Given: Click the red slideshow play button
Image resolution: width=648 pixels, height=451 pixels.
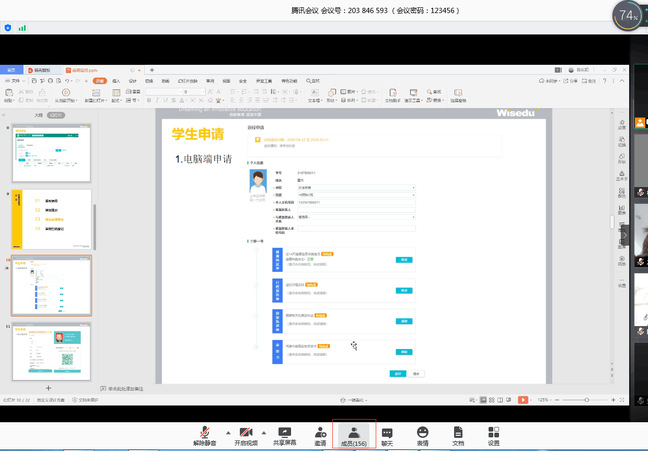Looking at the screenshot, I should (x=522, y=399).
